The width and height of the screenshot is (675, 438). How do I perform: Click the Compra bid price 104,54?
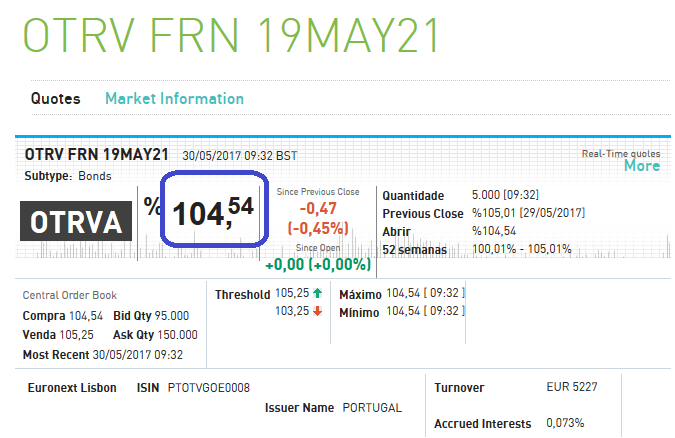86,316
